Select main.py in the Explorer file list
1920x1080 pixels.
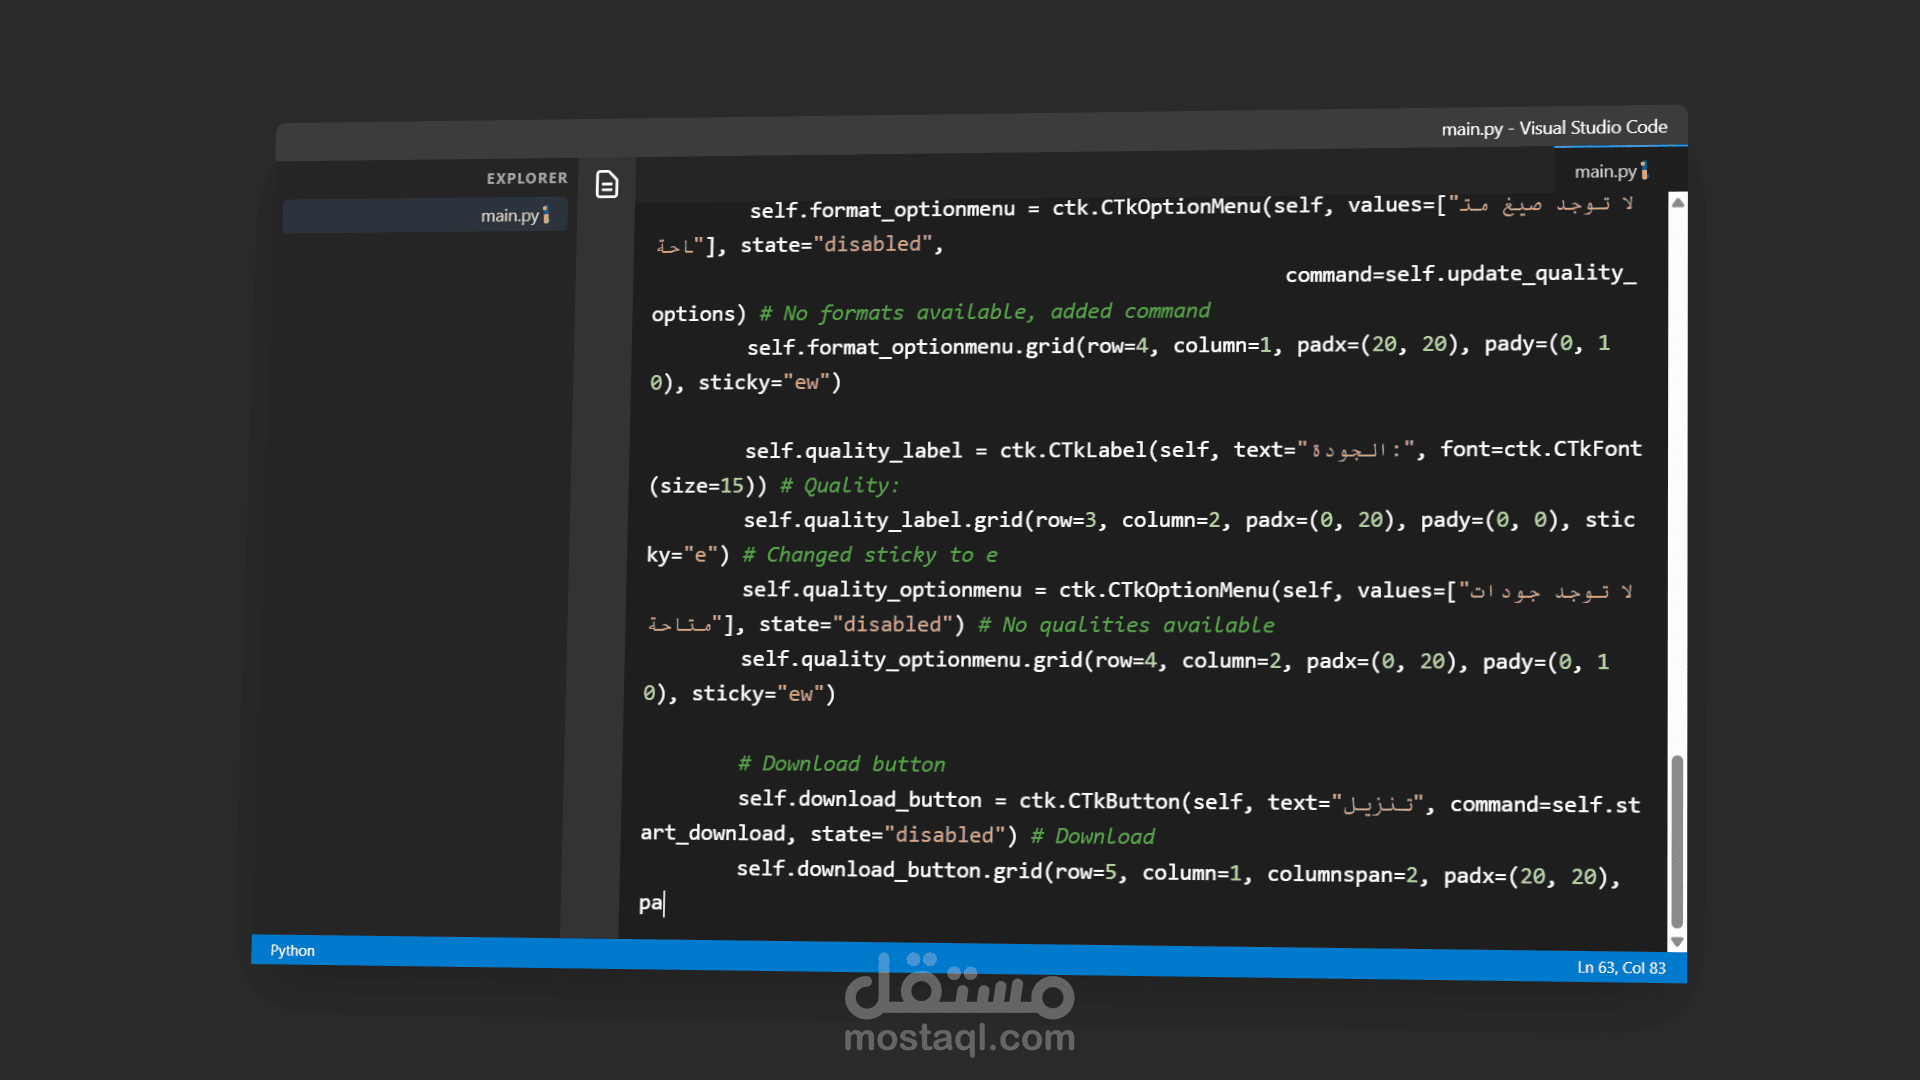pyautogui.click(x=509, y=216)
